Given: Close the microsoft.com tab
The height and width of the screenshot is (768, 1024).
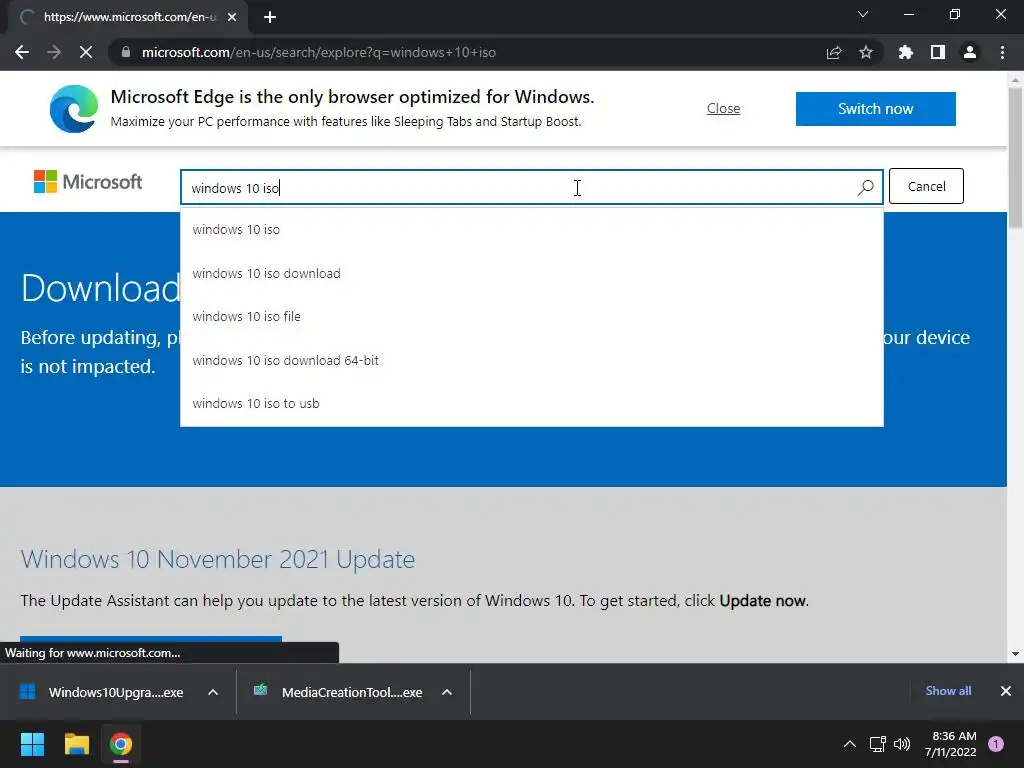Looking at the screenshot, I should tap(232, 17).
